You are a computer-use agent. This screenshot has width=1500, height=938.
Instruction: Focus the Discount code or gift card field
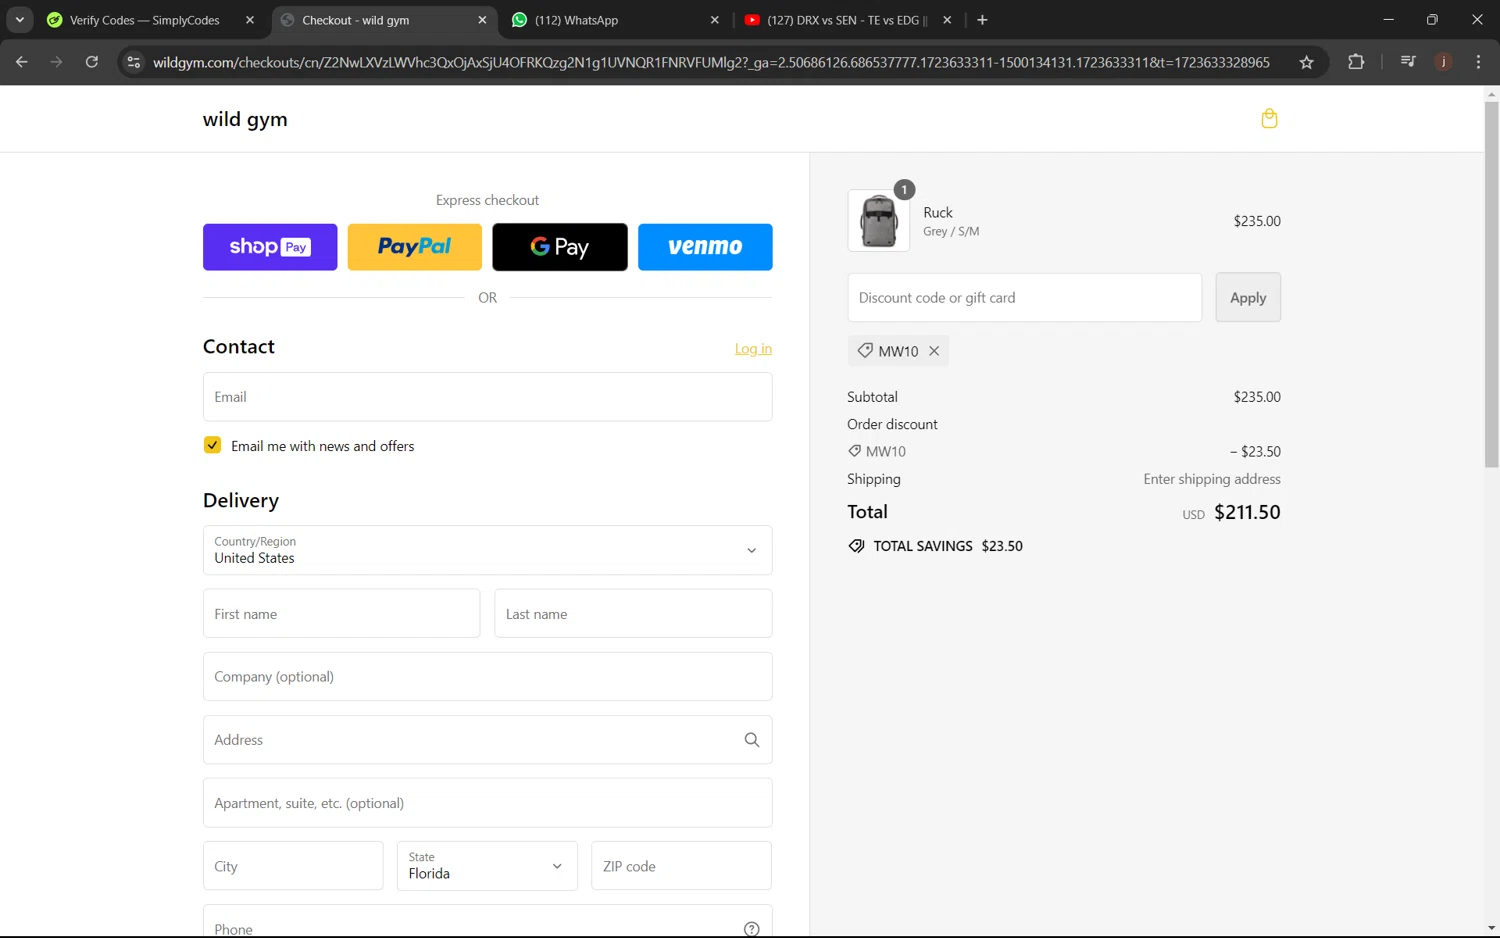(x=1025, y=298)
